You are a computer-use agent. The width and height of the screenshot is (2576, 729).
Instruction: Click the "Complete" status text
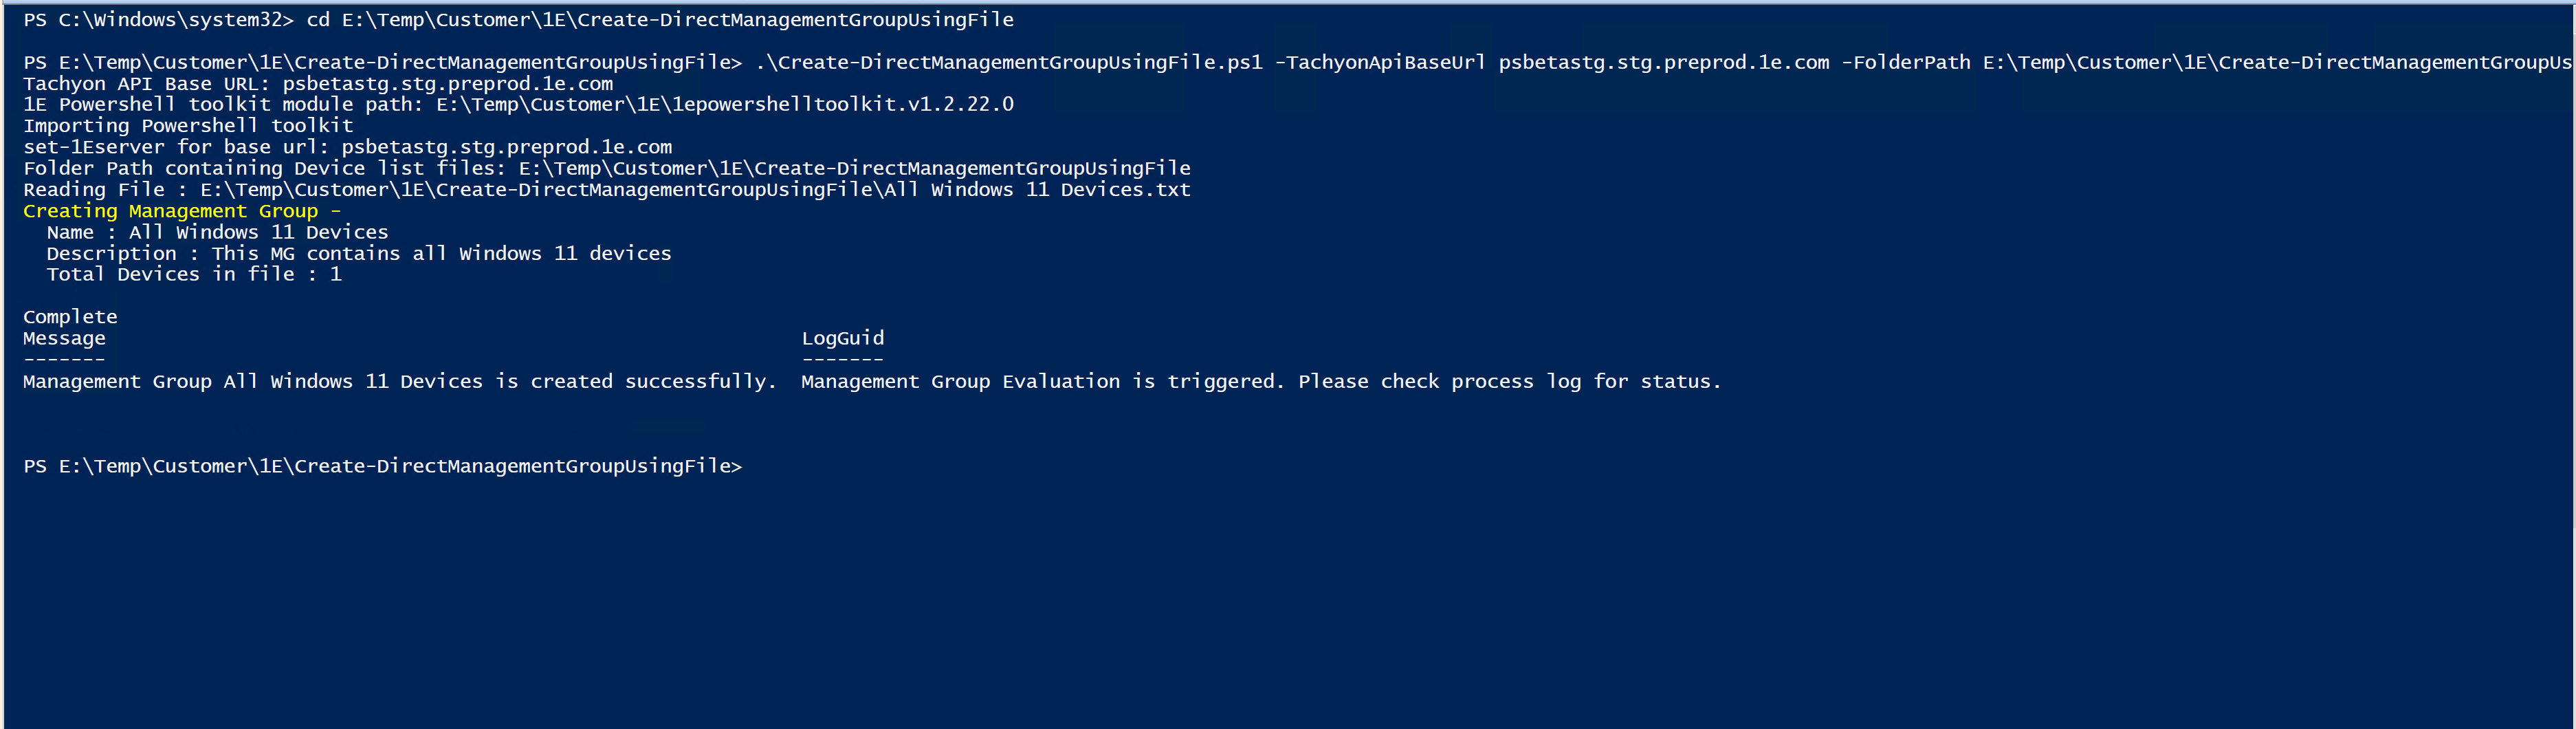click(70, 317)
